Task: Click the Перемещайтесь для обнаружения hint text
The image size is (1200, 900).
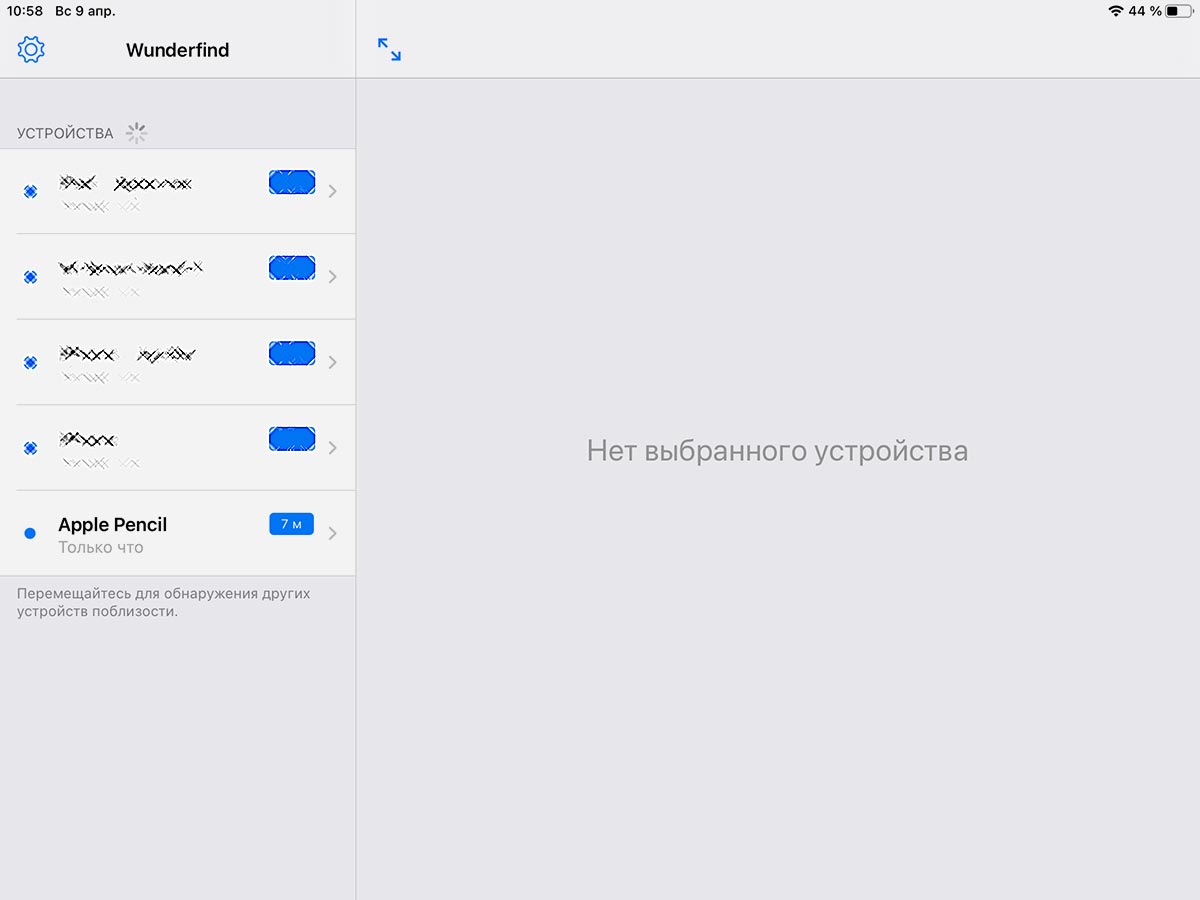Action: tap(164, 602)
